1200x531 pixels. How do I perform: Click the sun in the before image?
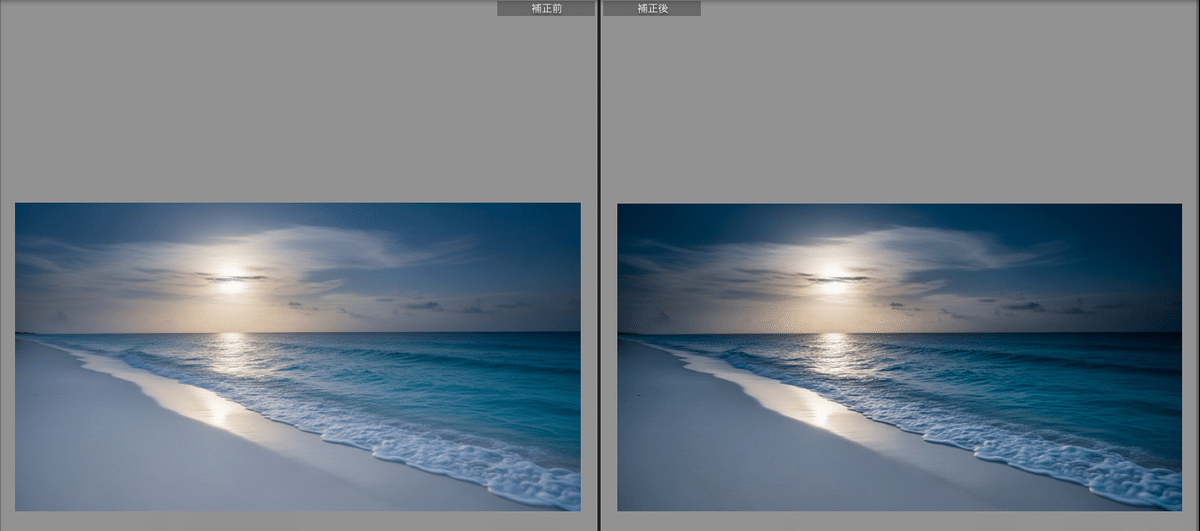coord(231,272)
